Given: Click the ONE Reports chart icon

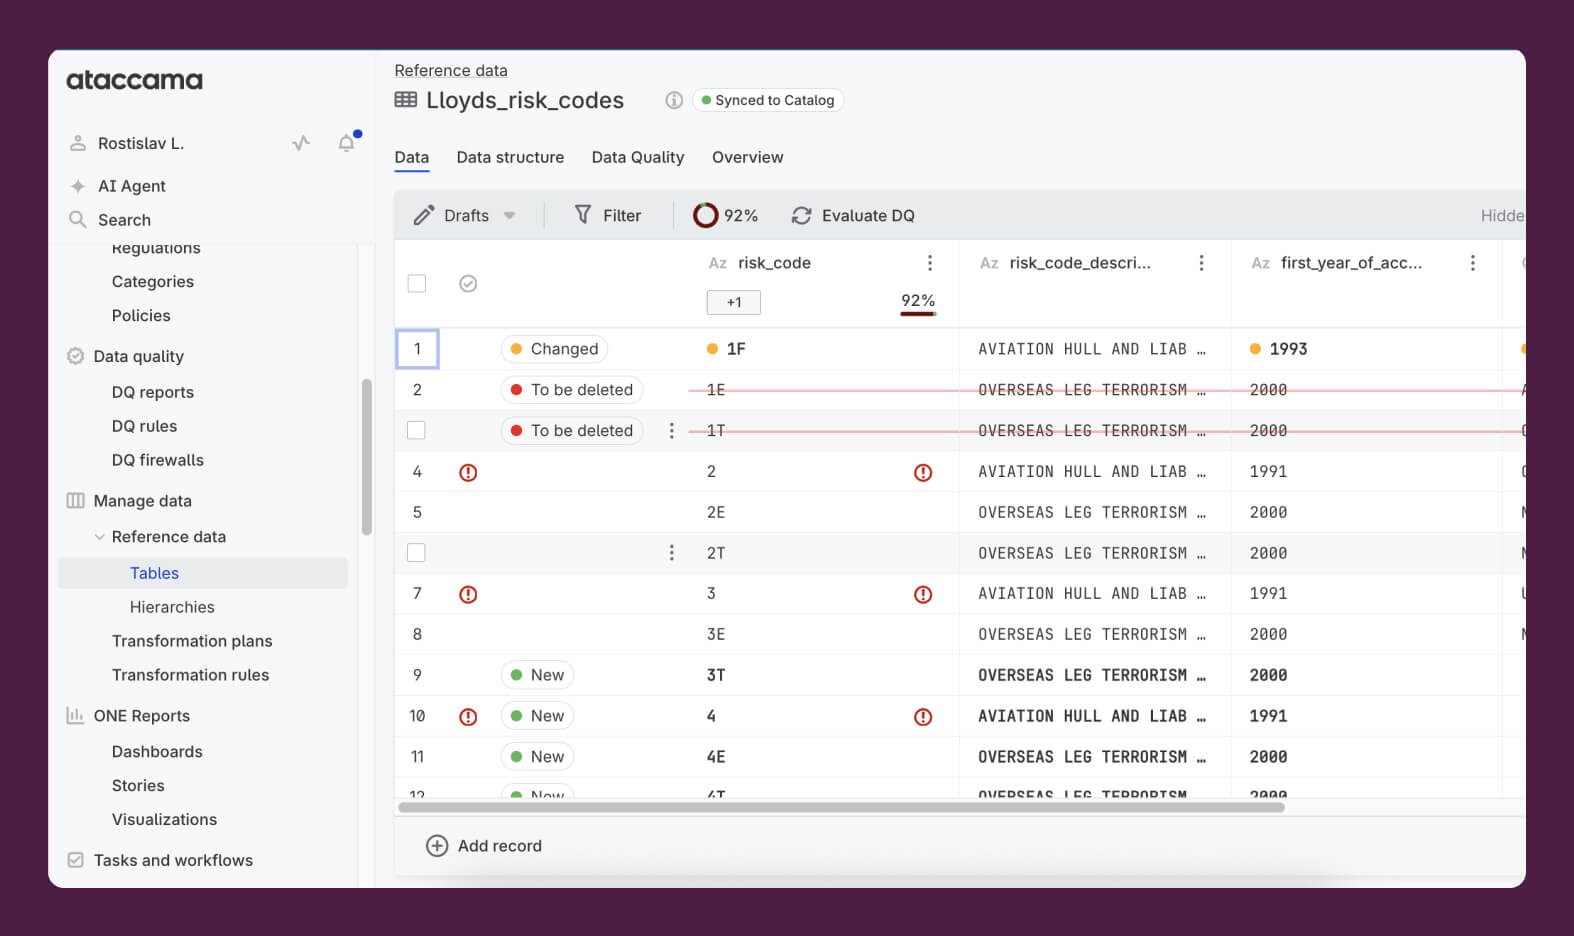Looking at the screenshot, I should click(75, 715).
